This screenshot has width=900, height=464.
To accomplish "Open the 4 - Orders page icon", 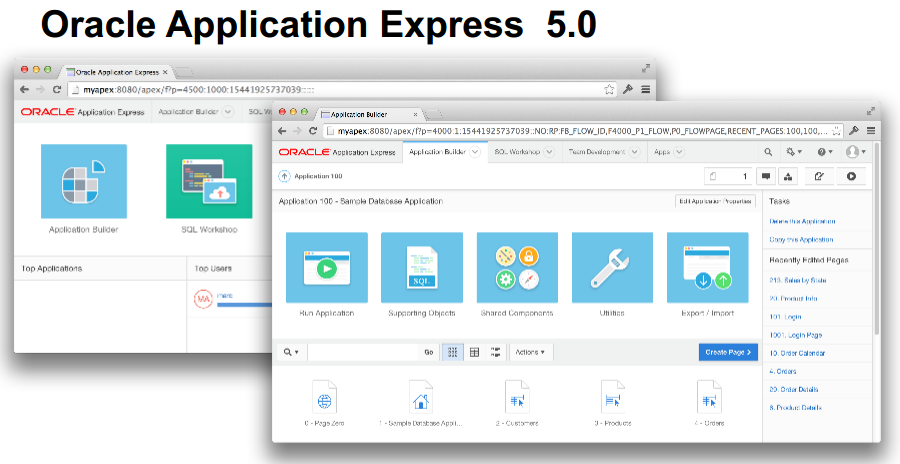I will (x=709, y=397).
